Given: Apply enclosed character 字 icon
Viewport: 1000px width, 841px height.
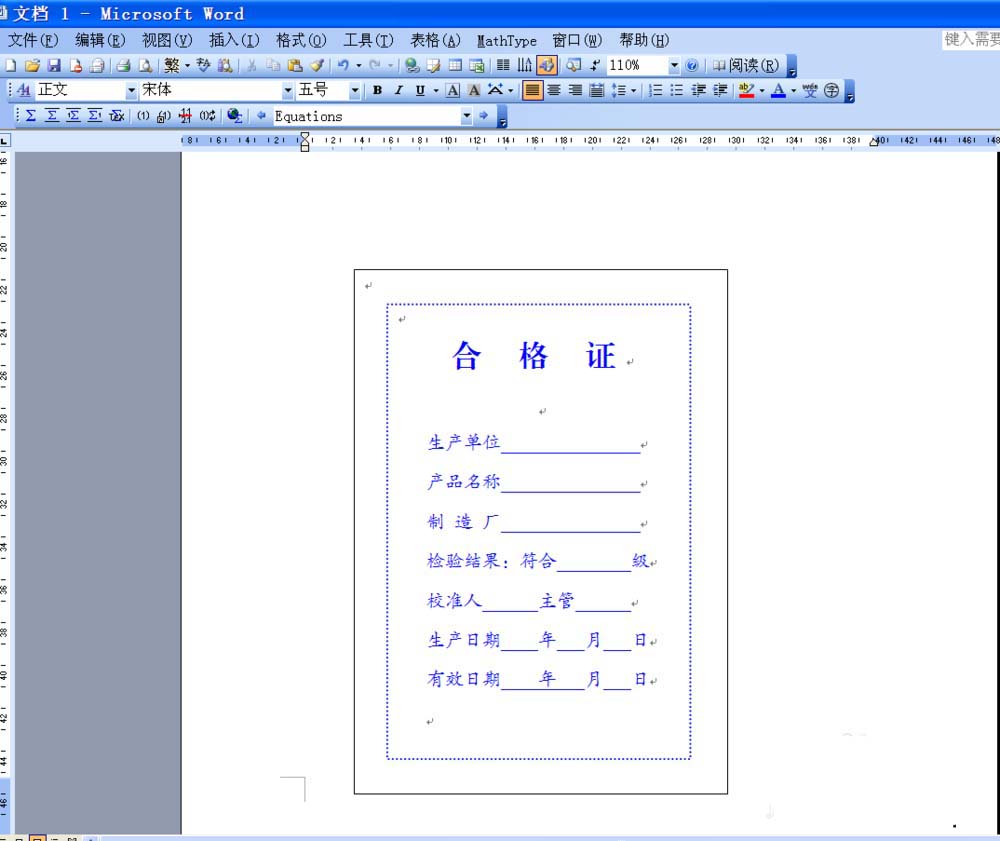Looking at the screenshot, I should [832, 91].
